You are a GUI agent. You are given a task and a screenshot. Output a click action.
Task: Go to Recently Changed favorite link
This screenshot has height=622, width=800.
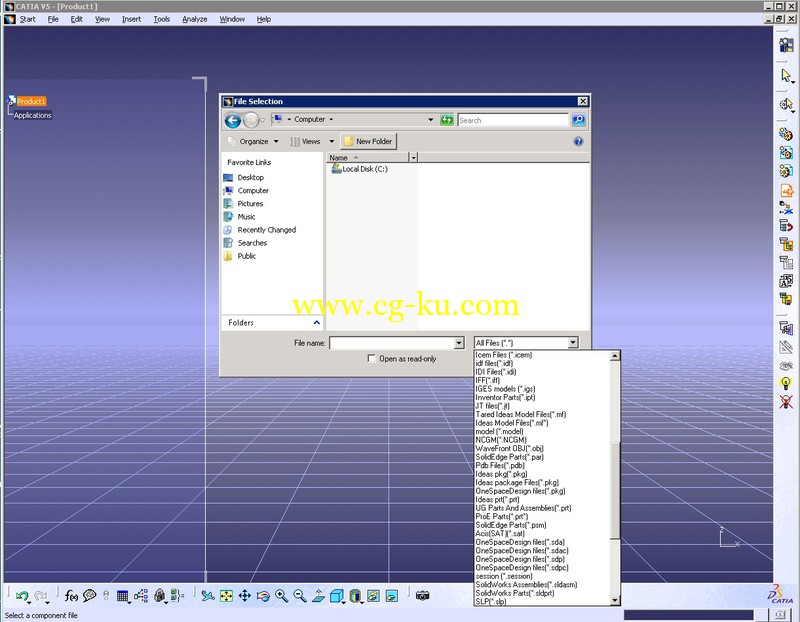coord(266,230)
